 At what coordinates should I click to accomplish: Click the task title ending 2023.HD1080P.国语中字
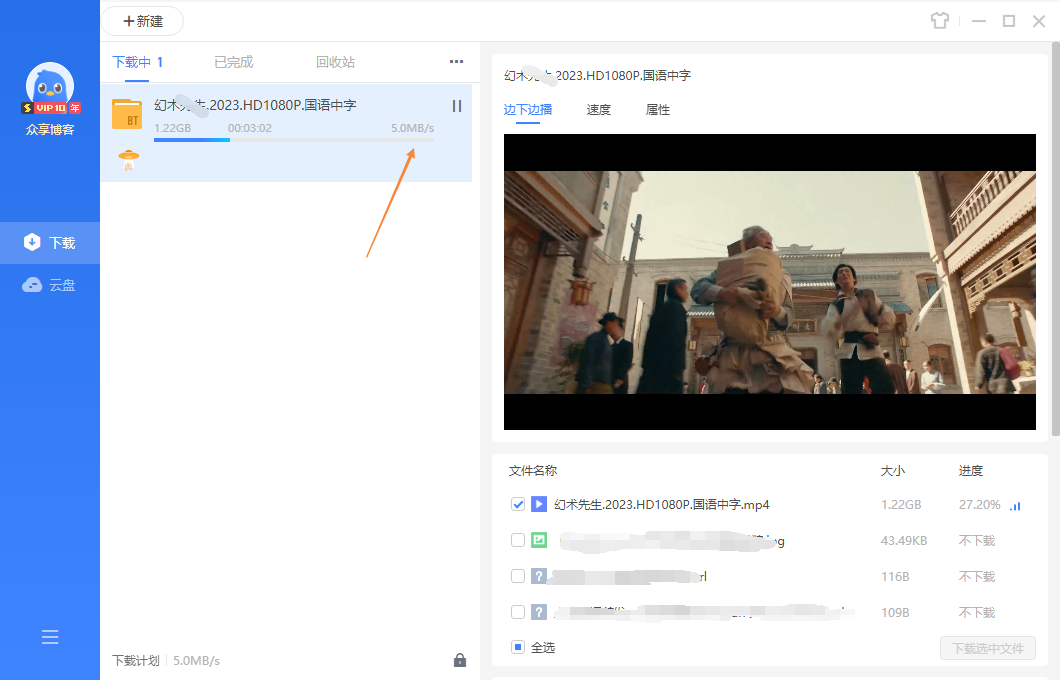click(255, 105)
